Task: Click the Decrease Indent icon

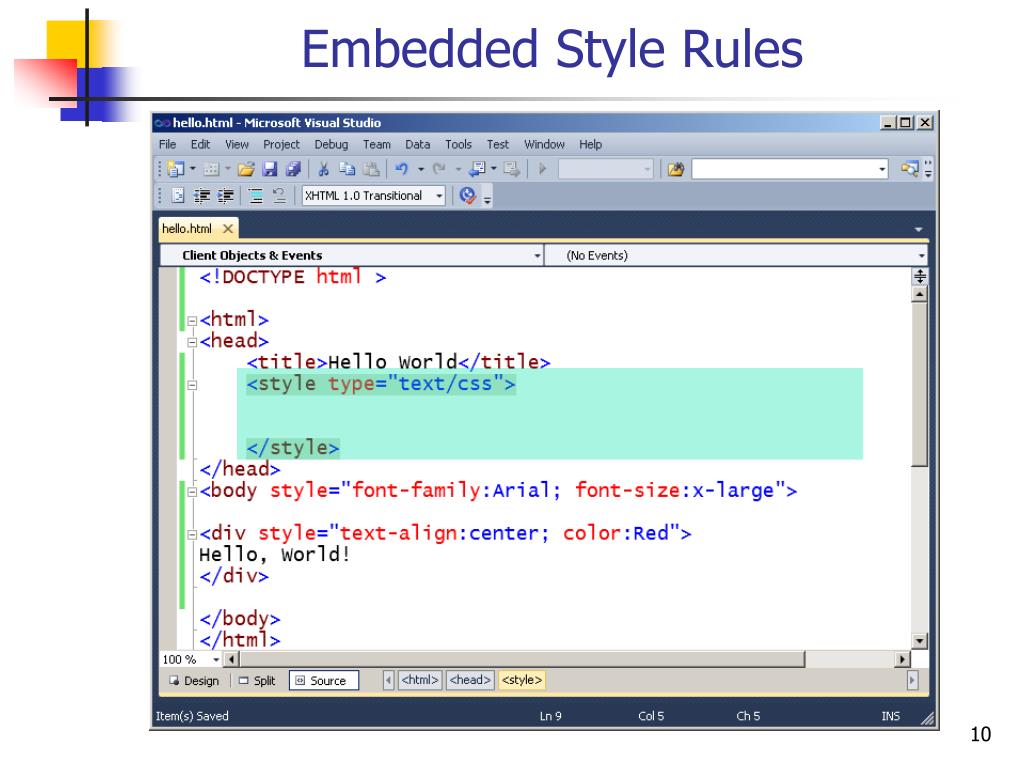Action: (x=202, y=195)
